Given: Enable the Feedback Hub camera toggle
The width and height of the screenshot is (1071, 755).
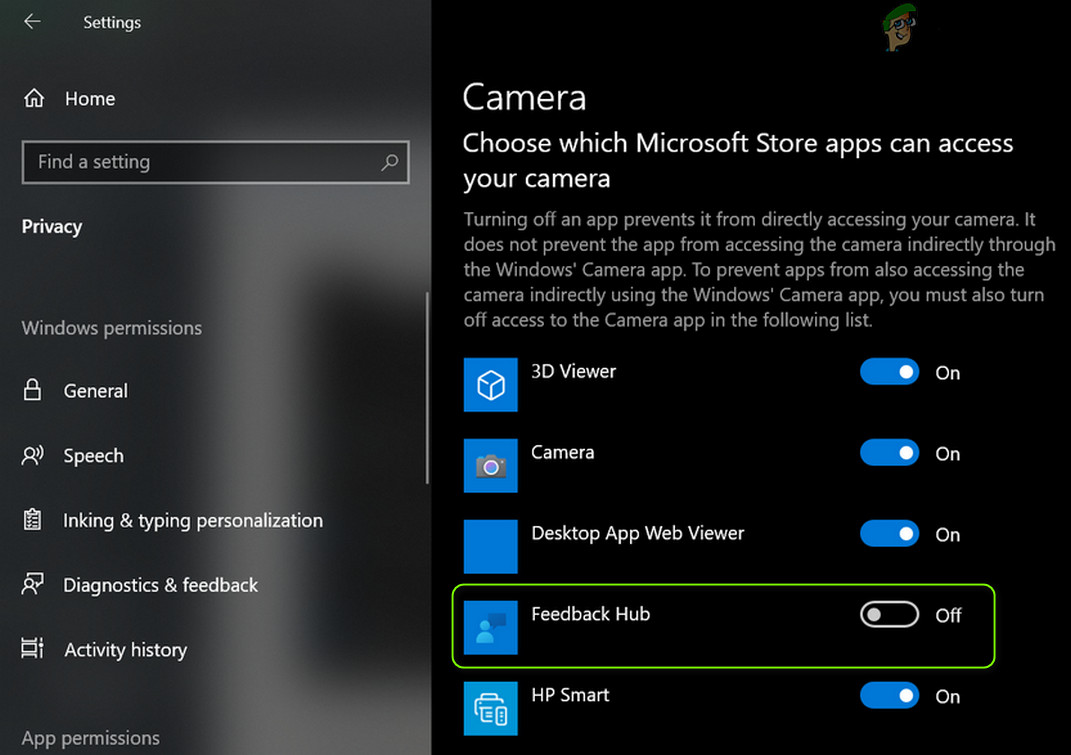Looking at the screenshot, I should pos(889,614).
